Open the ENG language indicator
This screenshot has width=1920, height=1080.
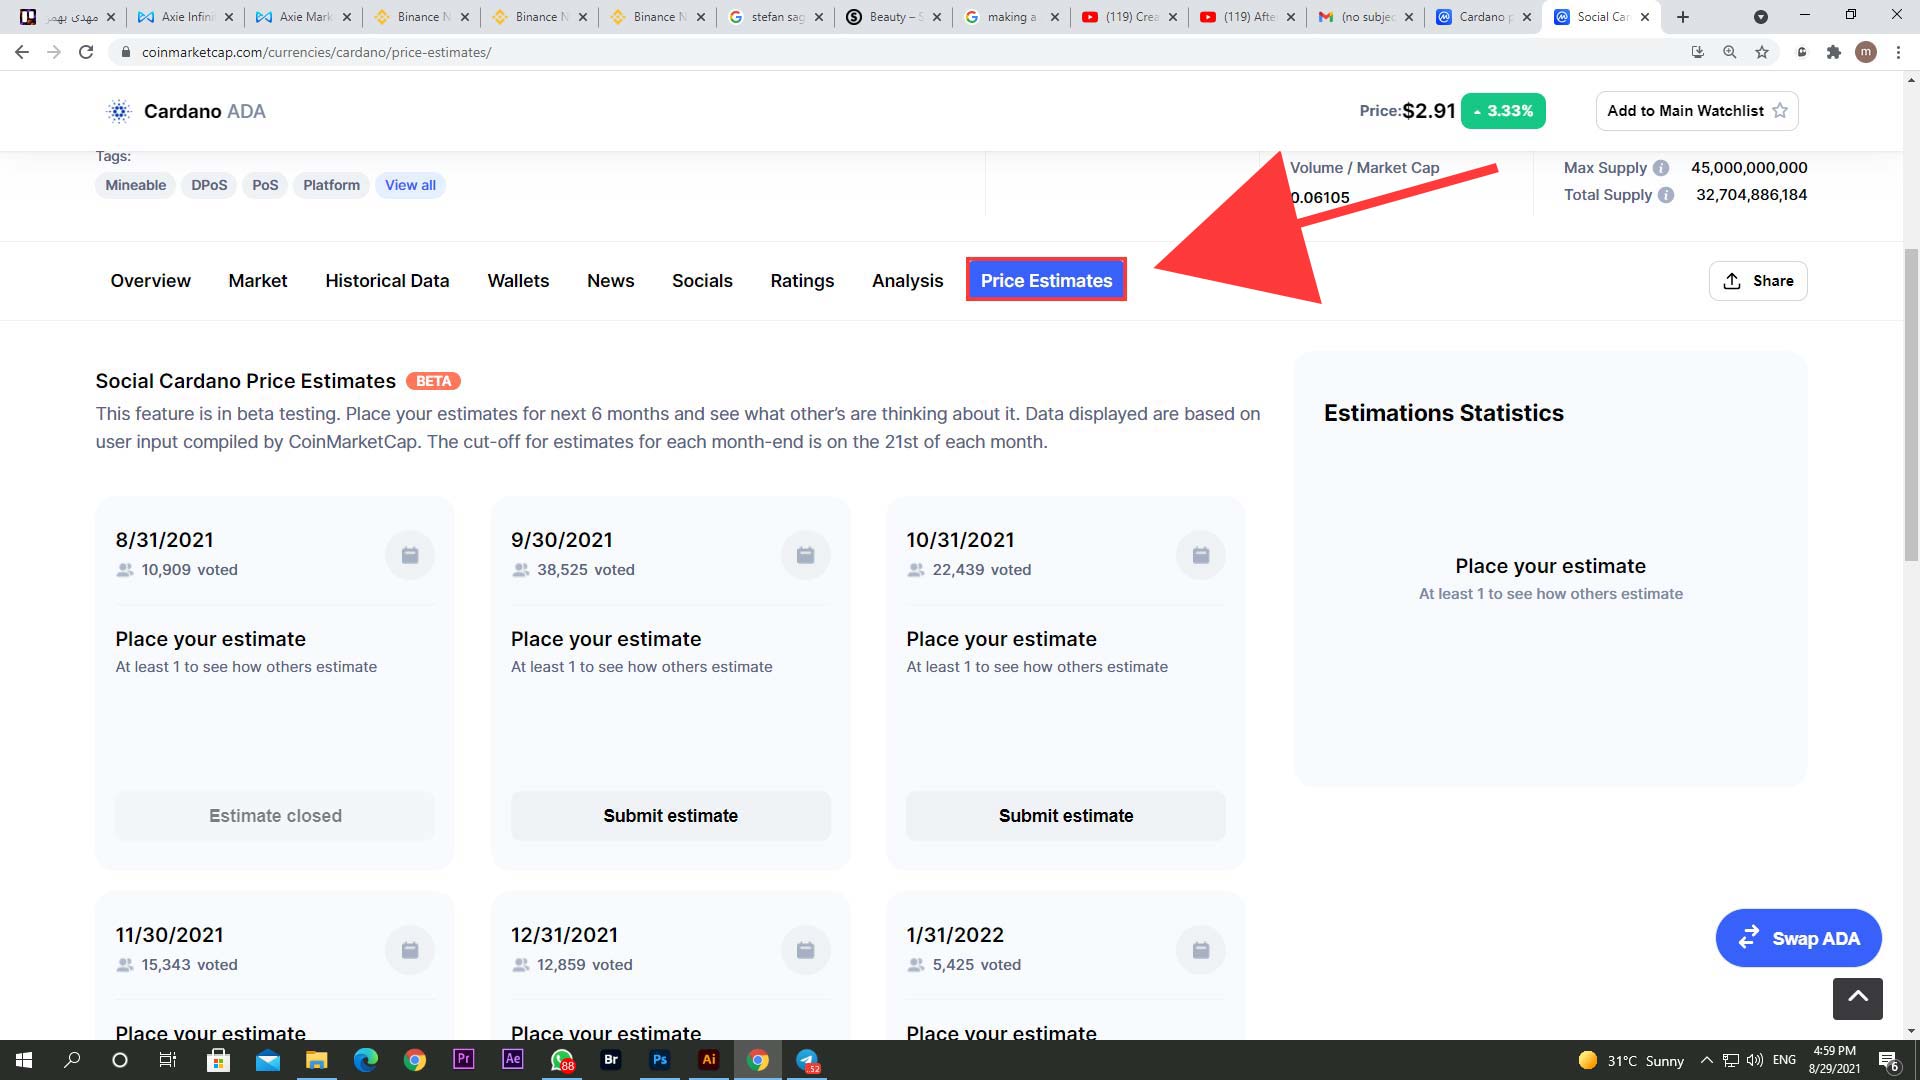pos(1784,1060)
